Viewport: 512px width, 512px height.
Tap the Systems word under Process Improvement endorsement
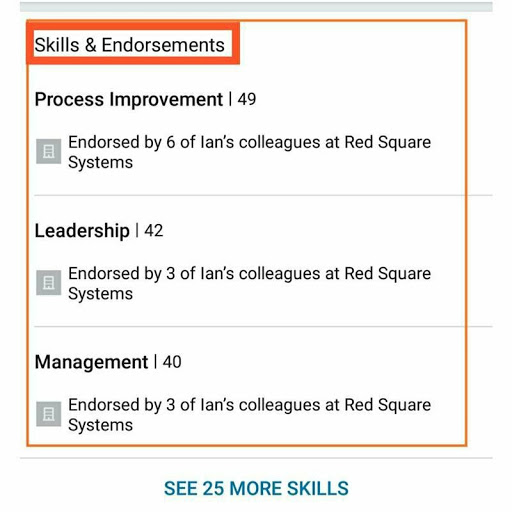click(100, 163)
